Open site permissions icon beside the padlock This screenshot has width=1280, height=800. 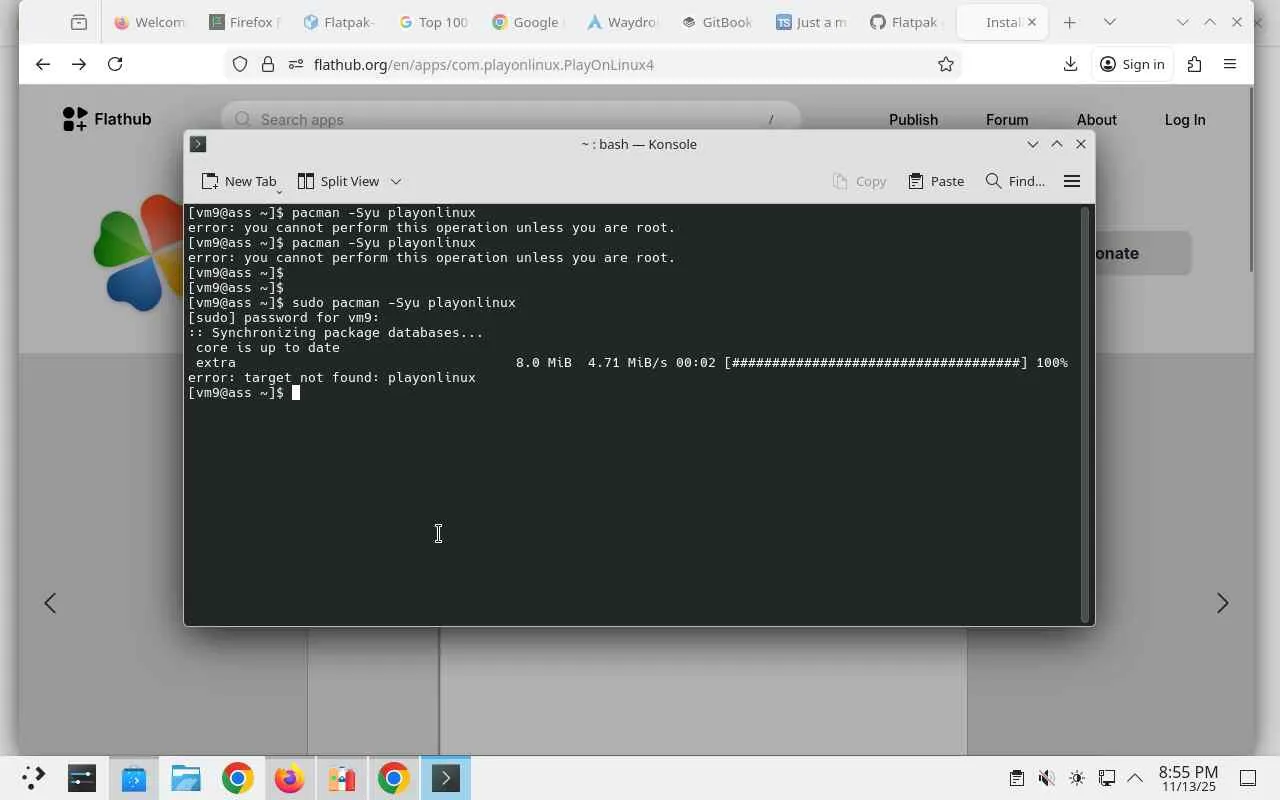click(x=295, y=64)
